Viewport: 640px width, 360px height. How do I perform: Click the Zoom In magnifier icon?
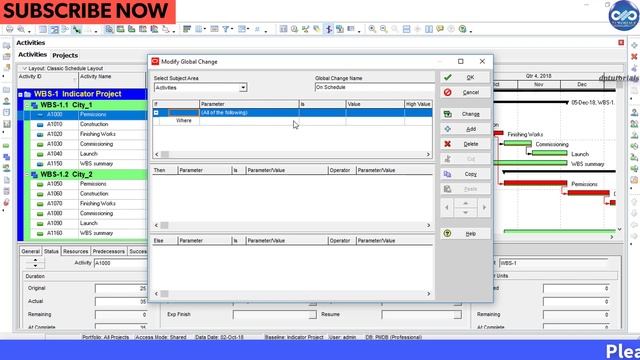click(x=372, y=29)
